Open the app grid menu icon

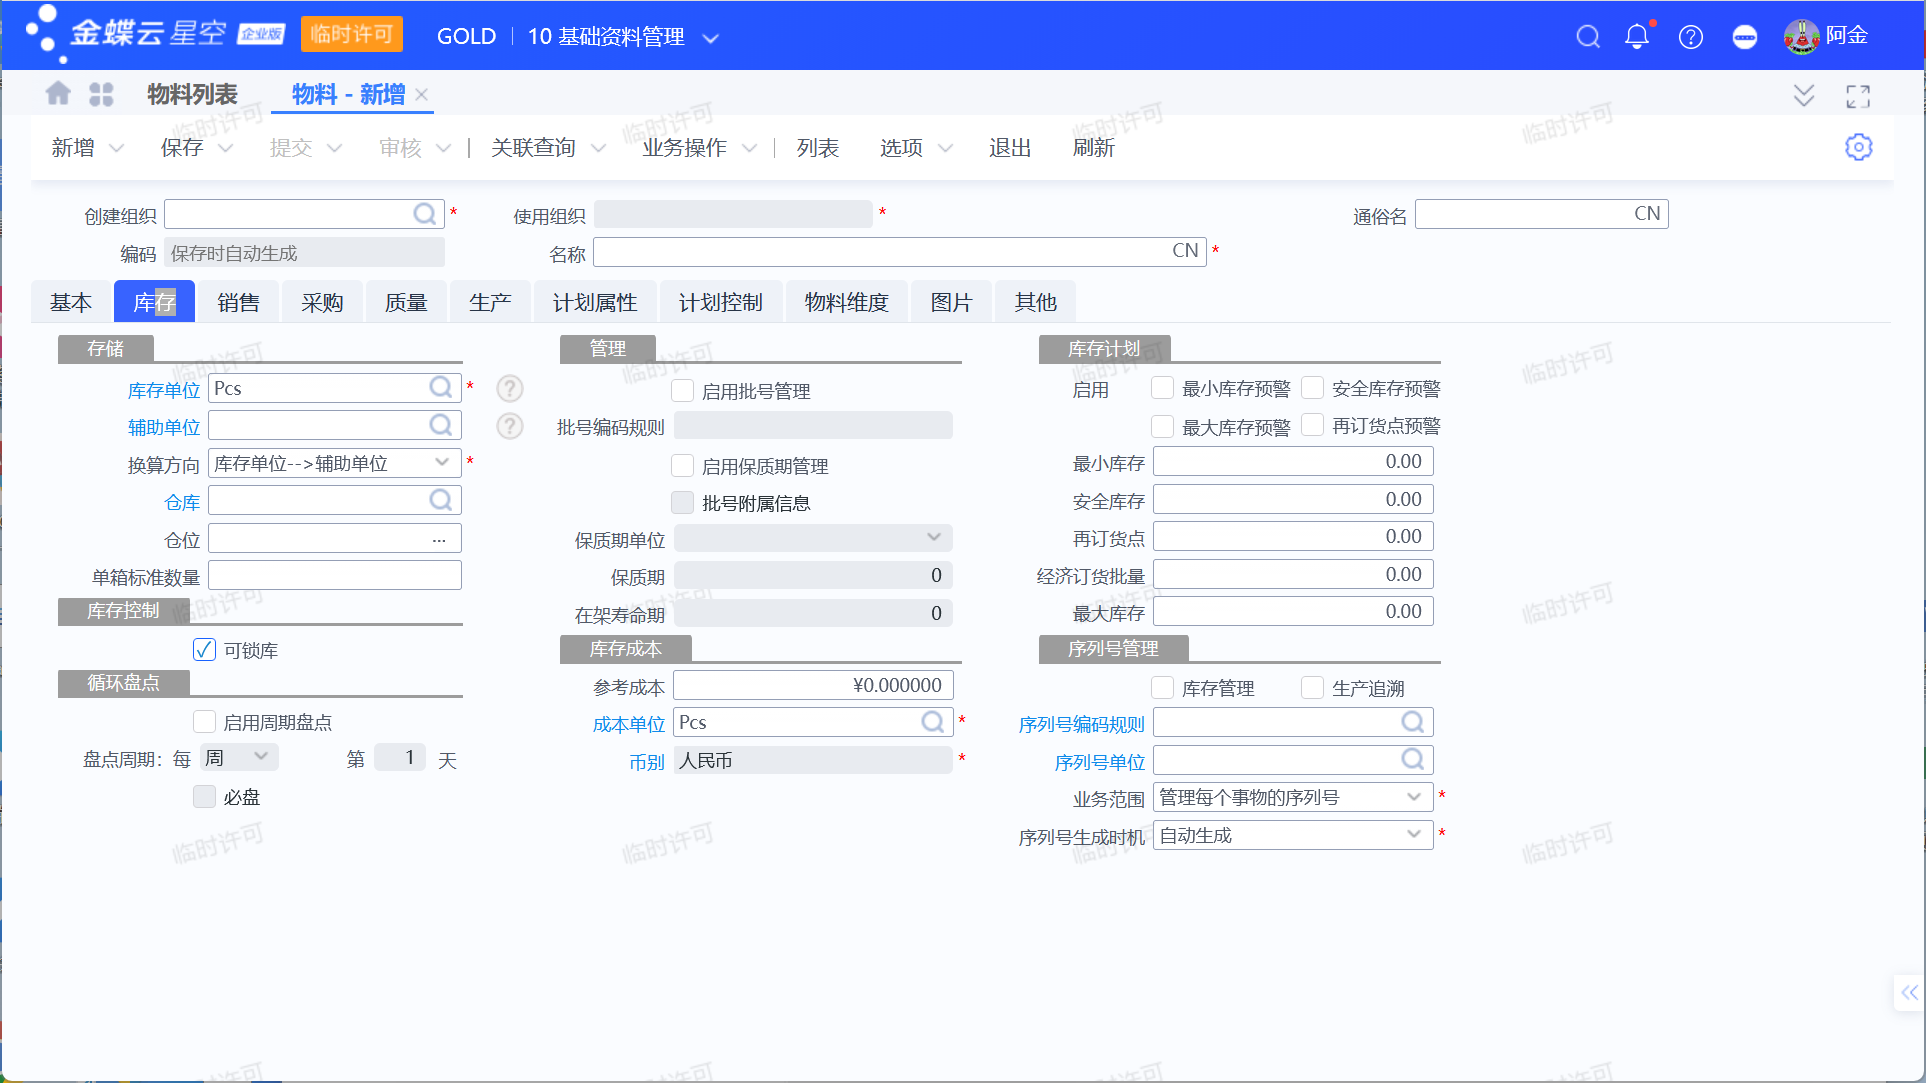(x=101, y=94)
